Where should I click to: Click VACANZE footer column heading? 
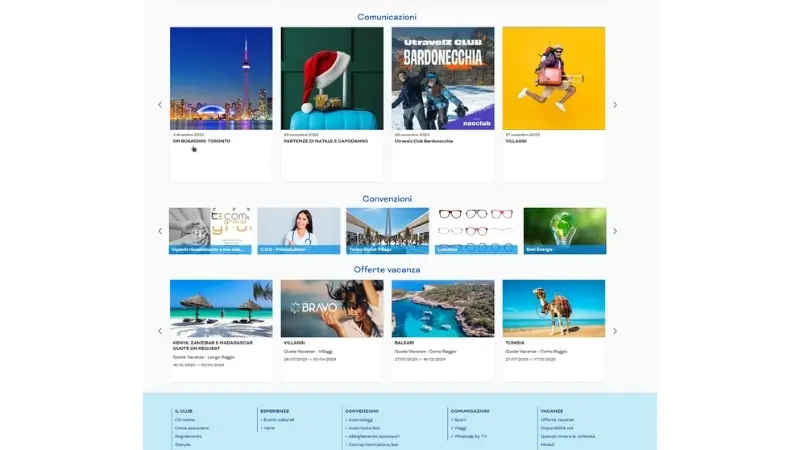552,411
